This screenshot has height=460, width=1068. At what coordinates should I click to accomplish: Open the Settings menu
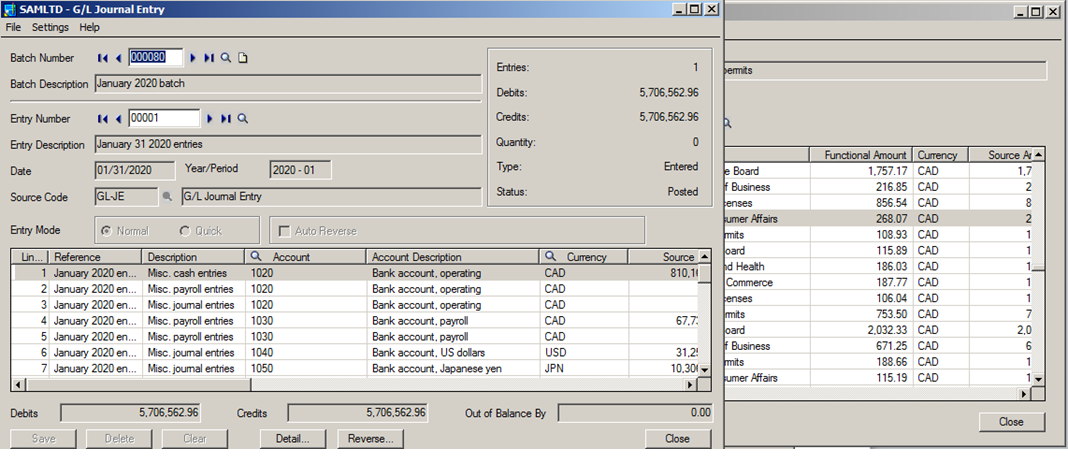point(50,27)
